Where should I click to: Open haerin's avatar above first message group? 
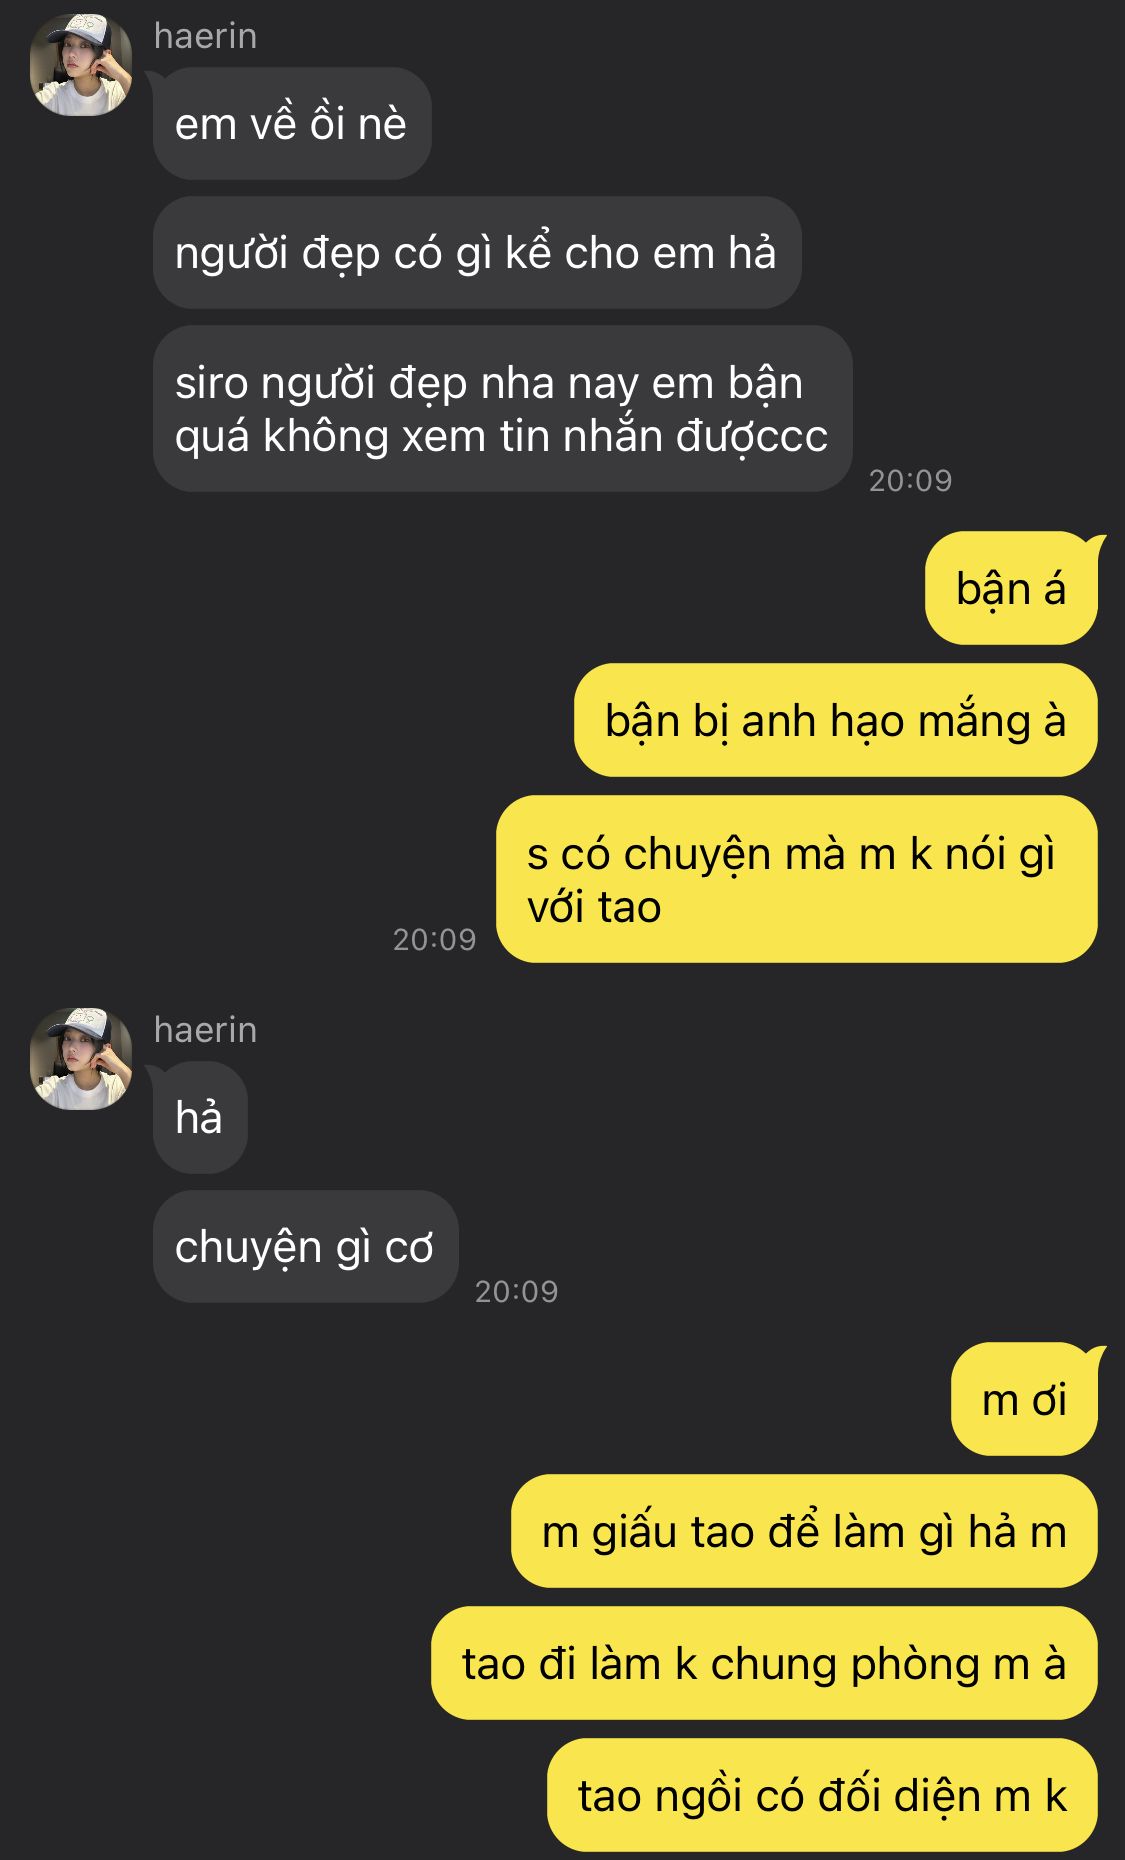pyautogui.click(x=81, y=65)
